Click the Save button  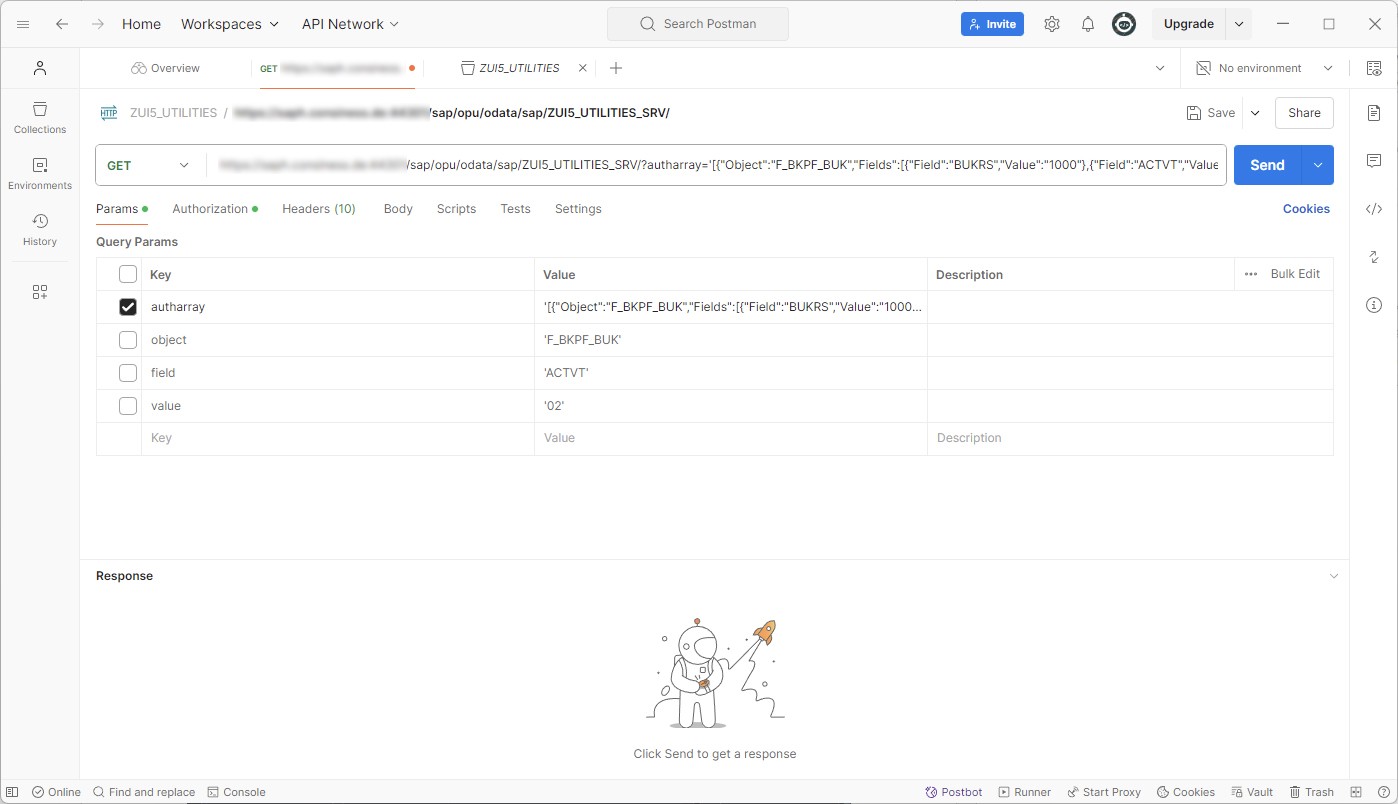(1211, 113)
